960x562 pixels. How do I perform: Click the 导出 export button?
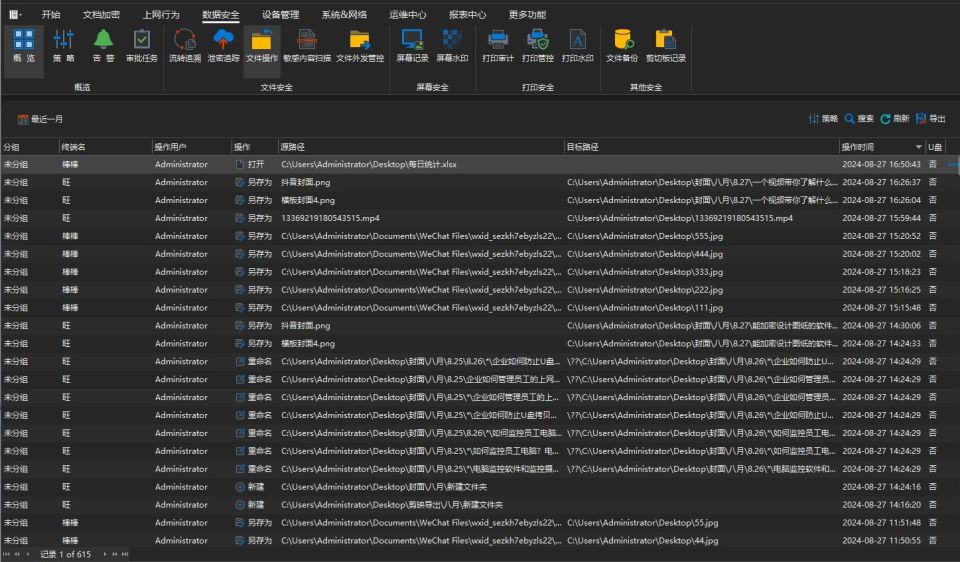(931, 119)
